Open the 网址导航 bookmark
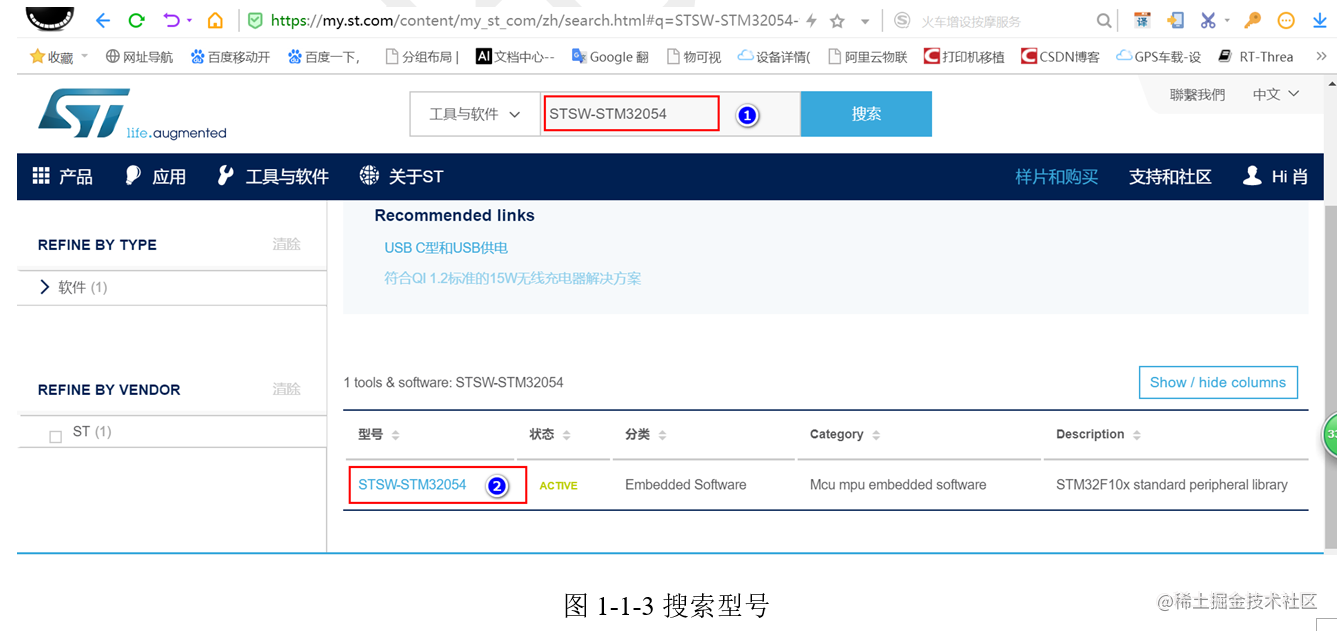The height and width of the screenshot is (631, 1337). [x=139, y=57]
